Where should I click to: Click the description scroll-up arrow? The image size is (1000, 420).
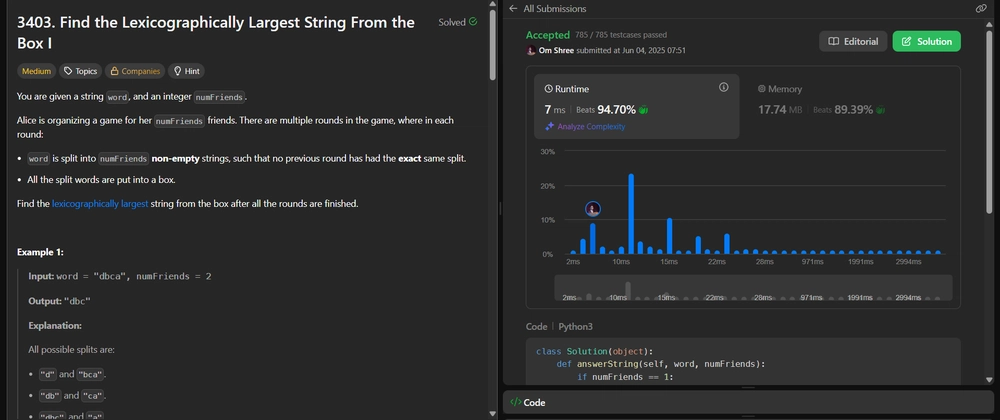click(492, 4)
